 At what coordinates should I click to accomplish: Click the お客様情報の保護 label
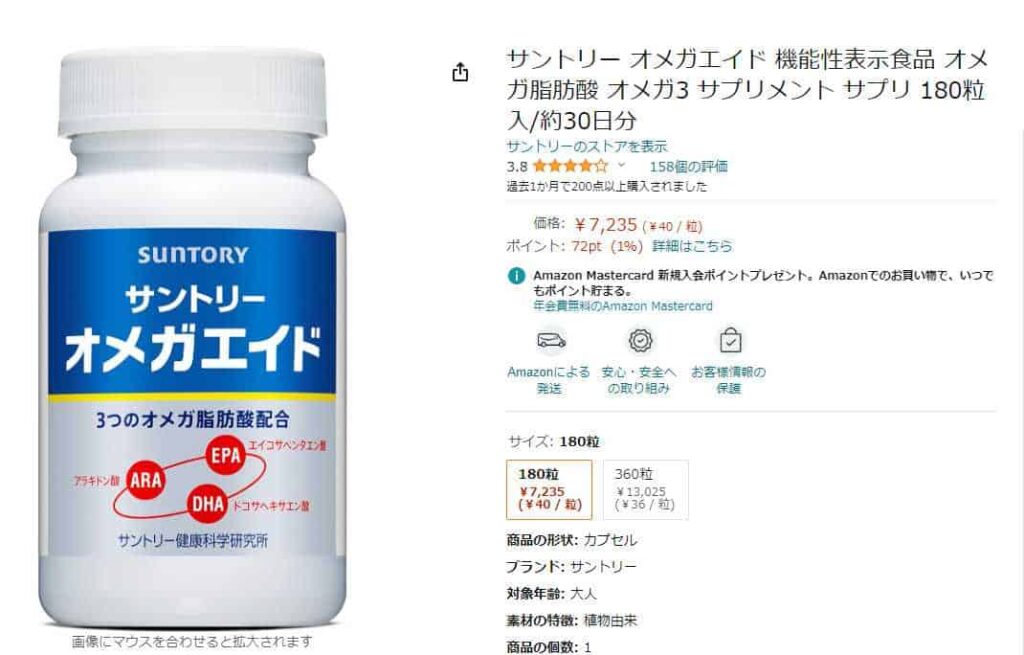tap(728, 380)
